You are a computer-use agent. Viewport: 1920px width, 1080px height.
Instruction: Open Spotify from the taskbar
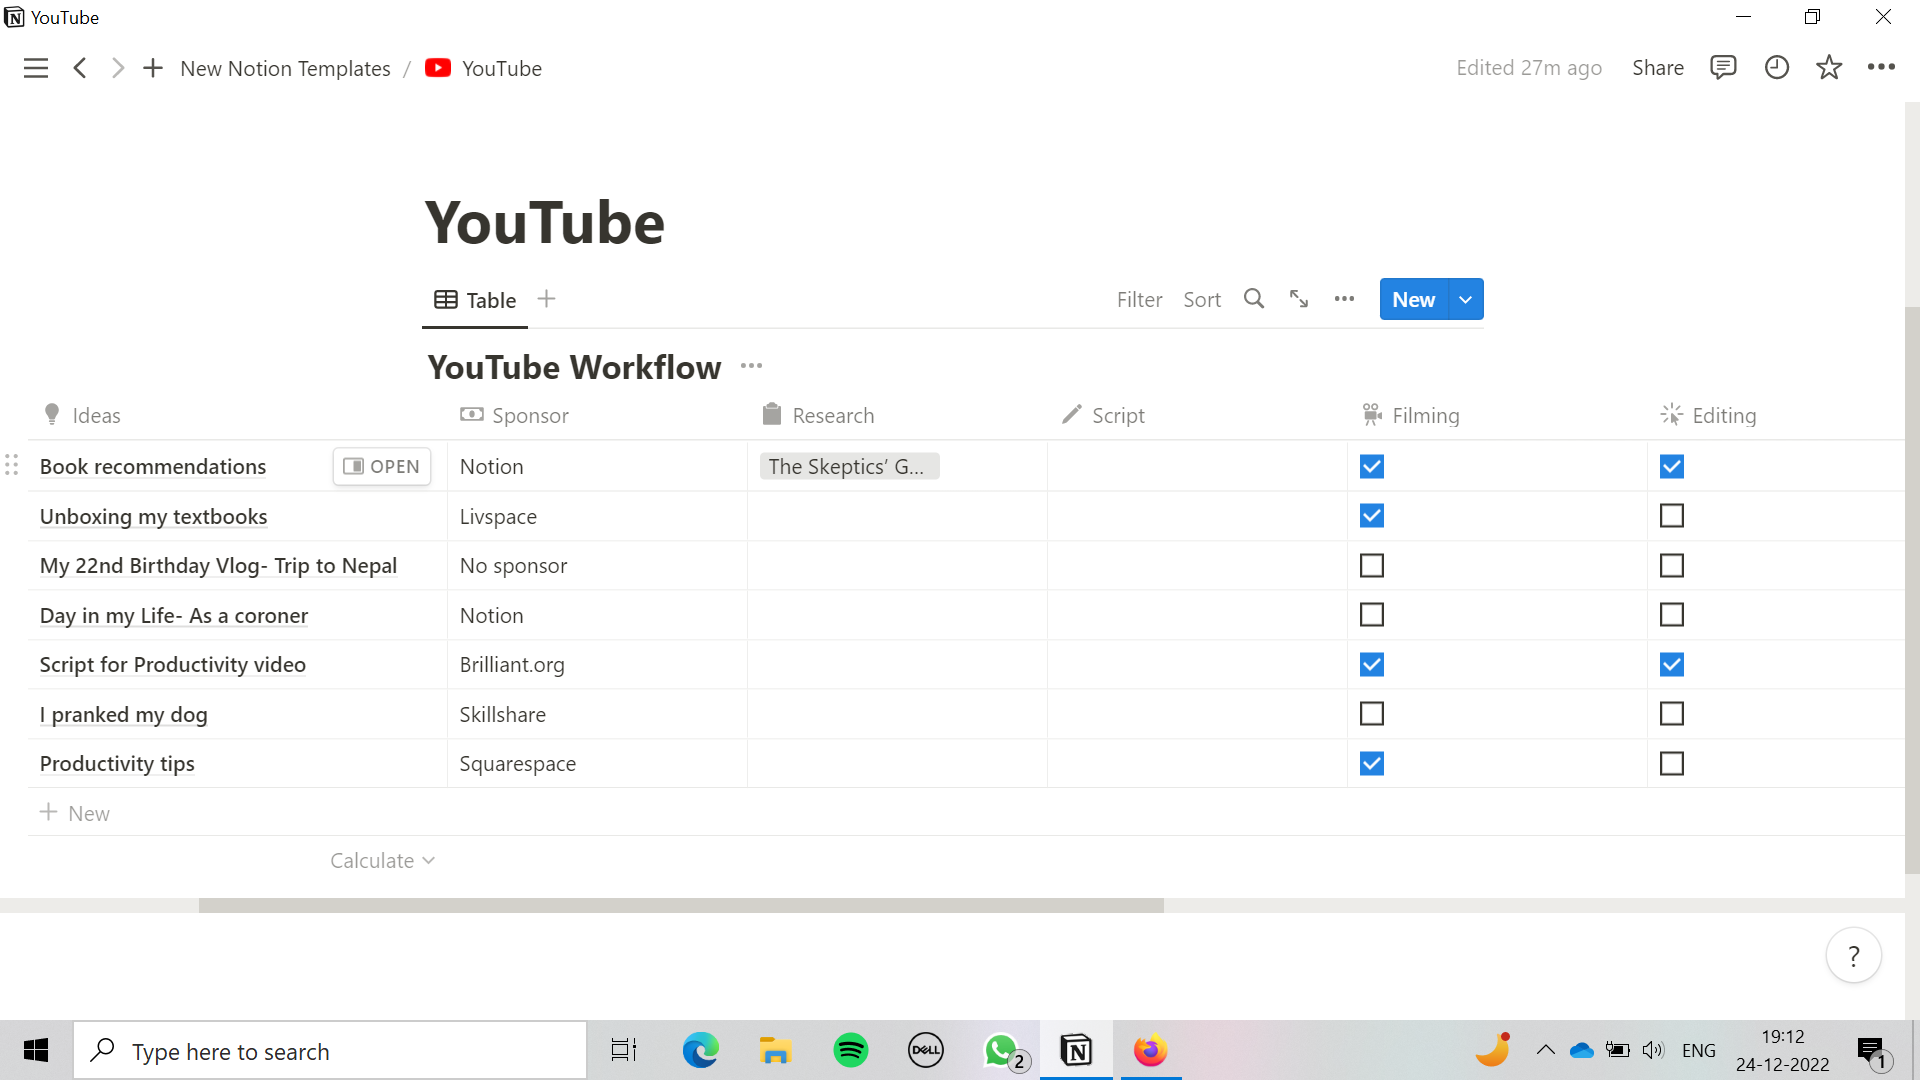(x=850, y=1050)
